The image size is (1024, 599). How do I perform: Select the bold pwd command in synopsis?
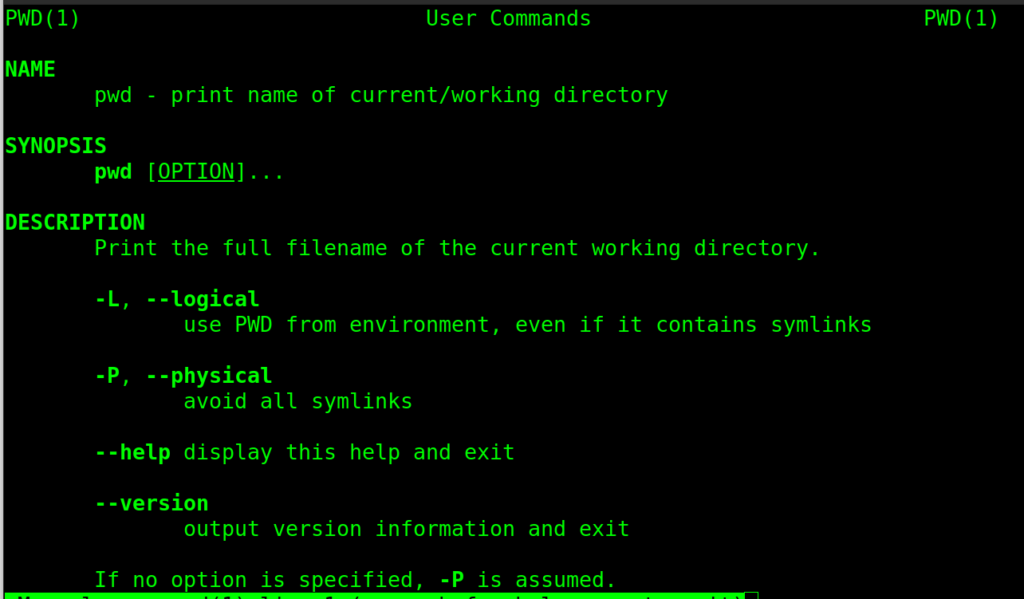pyautogui.click(x=113, y=172)
